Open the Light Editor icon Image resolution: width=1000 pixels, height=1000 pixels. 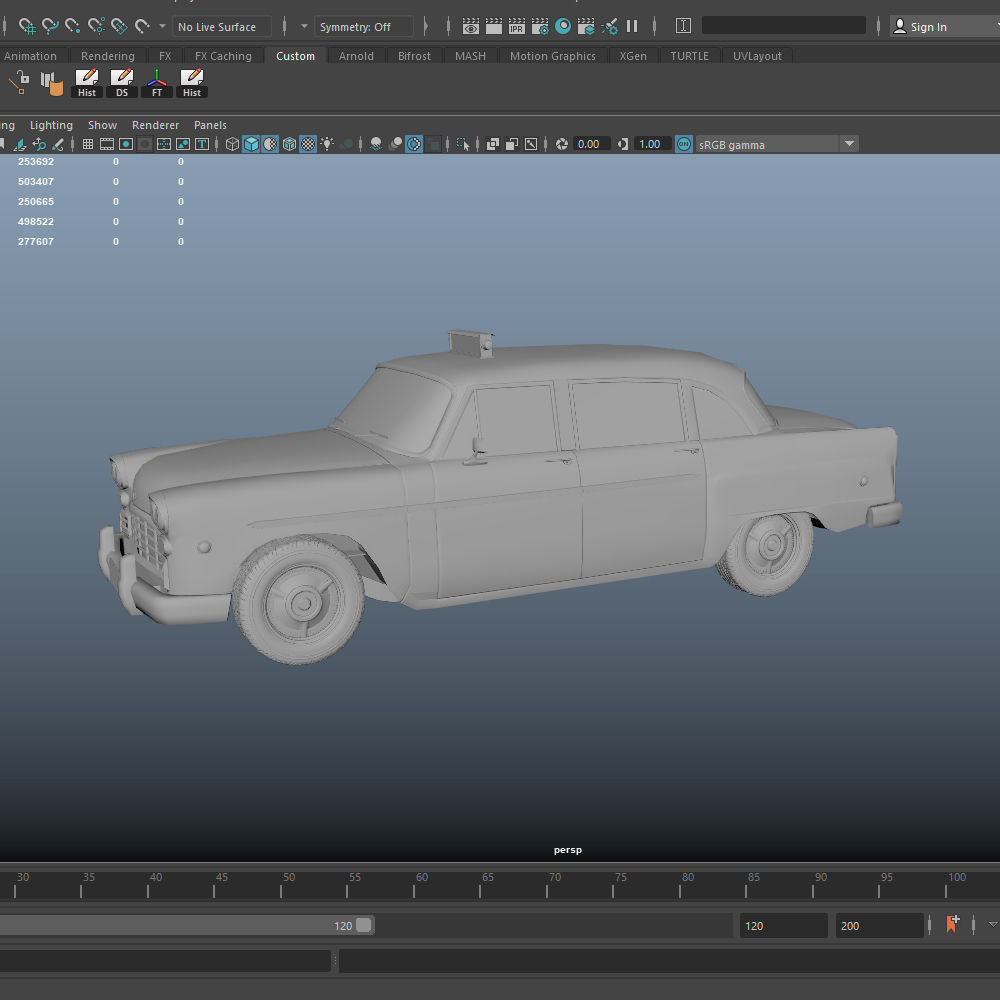click(609, 26)
